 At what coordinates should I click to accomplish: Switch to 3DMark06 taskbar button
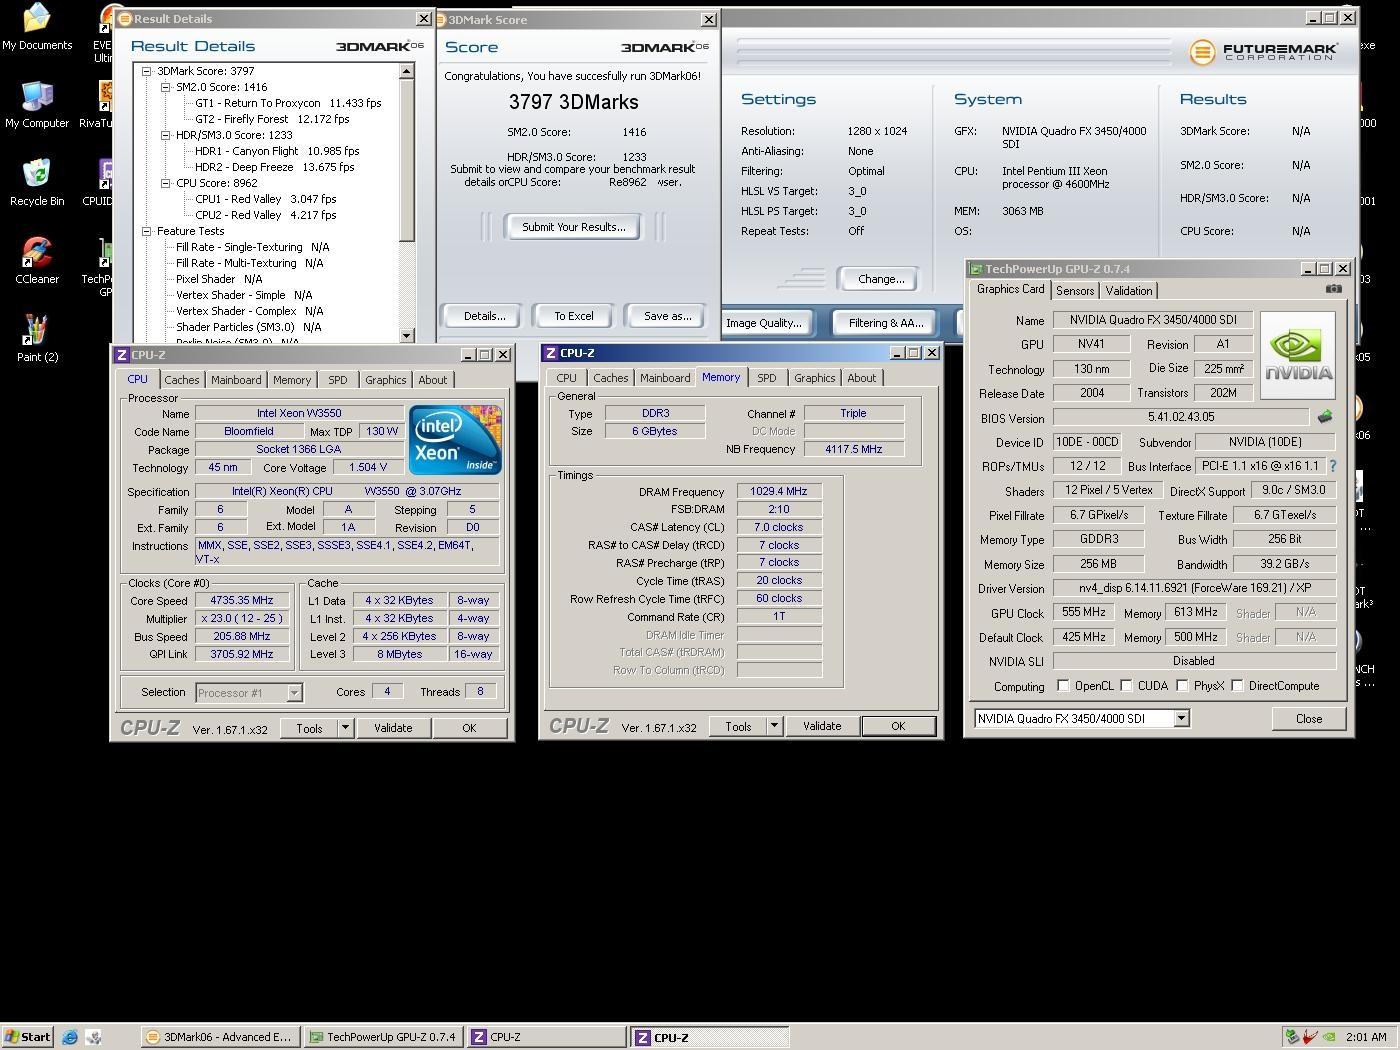(219, 1037)
